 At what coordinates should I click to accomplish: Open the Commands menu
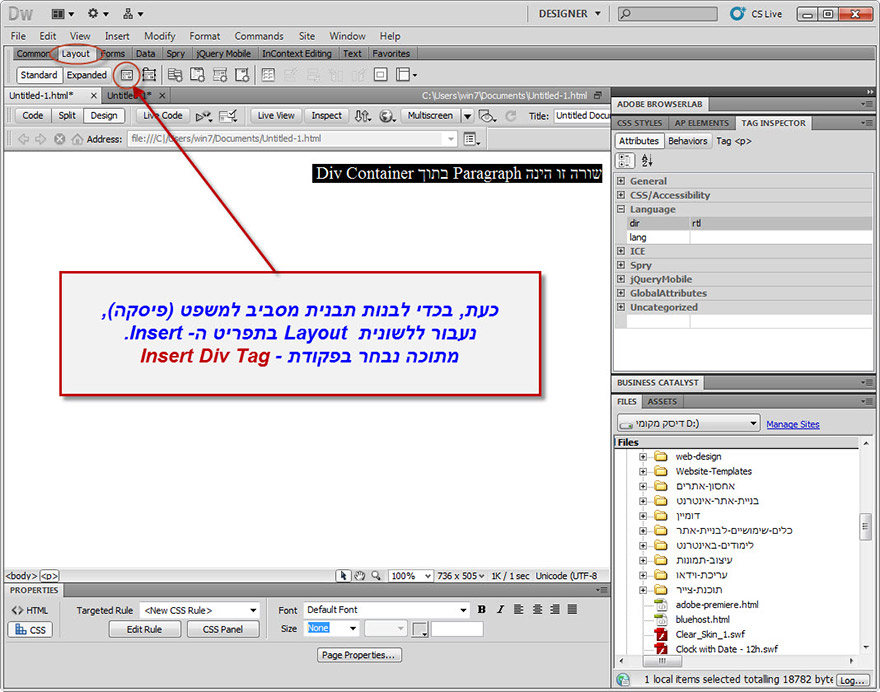coord(259,36)
